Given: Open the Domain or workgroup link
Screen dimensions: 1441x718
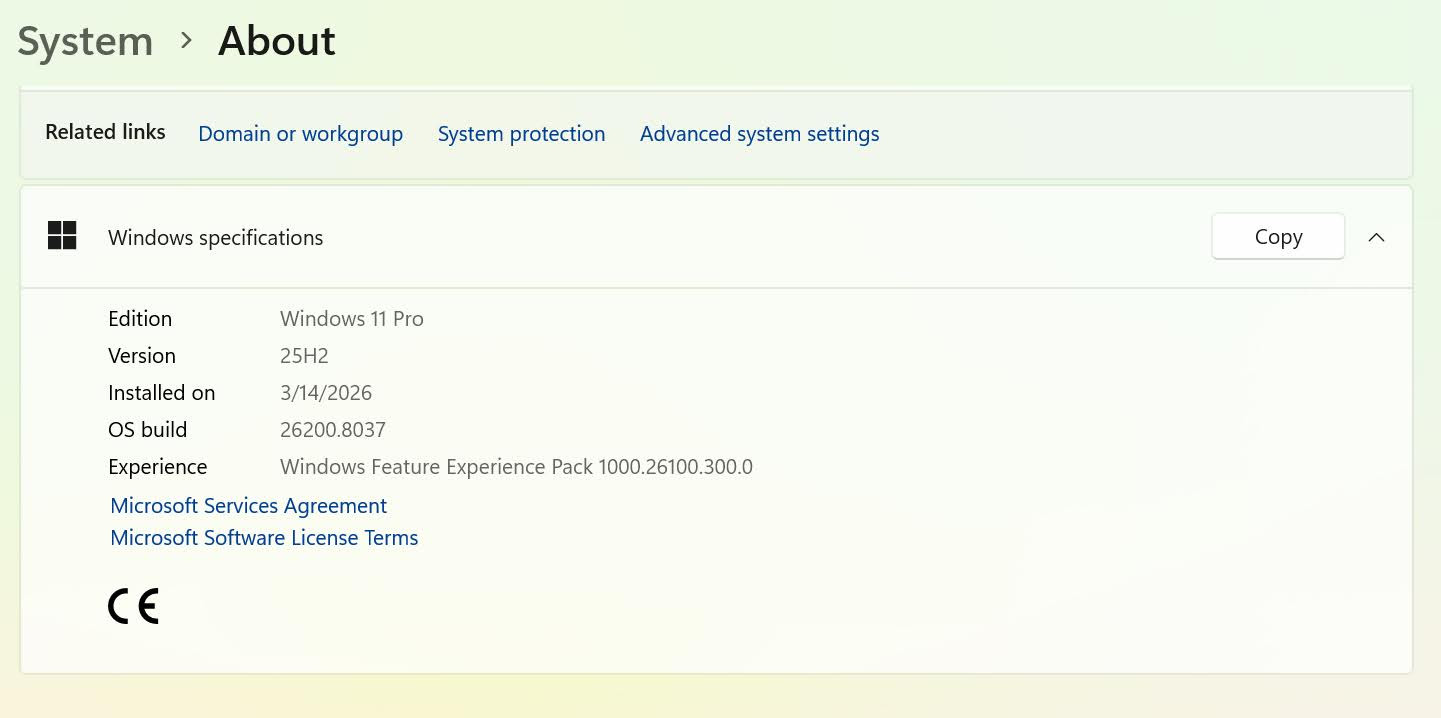Looking at the screenshot, I should (300, 134).
